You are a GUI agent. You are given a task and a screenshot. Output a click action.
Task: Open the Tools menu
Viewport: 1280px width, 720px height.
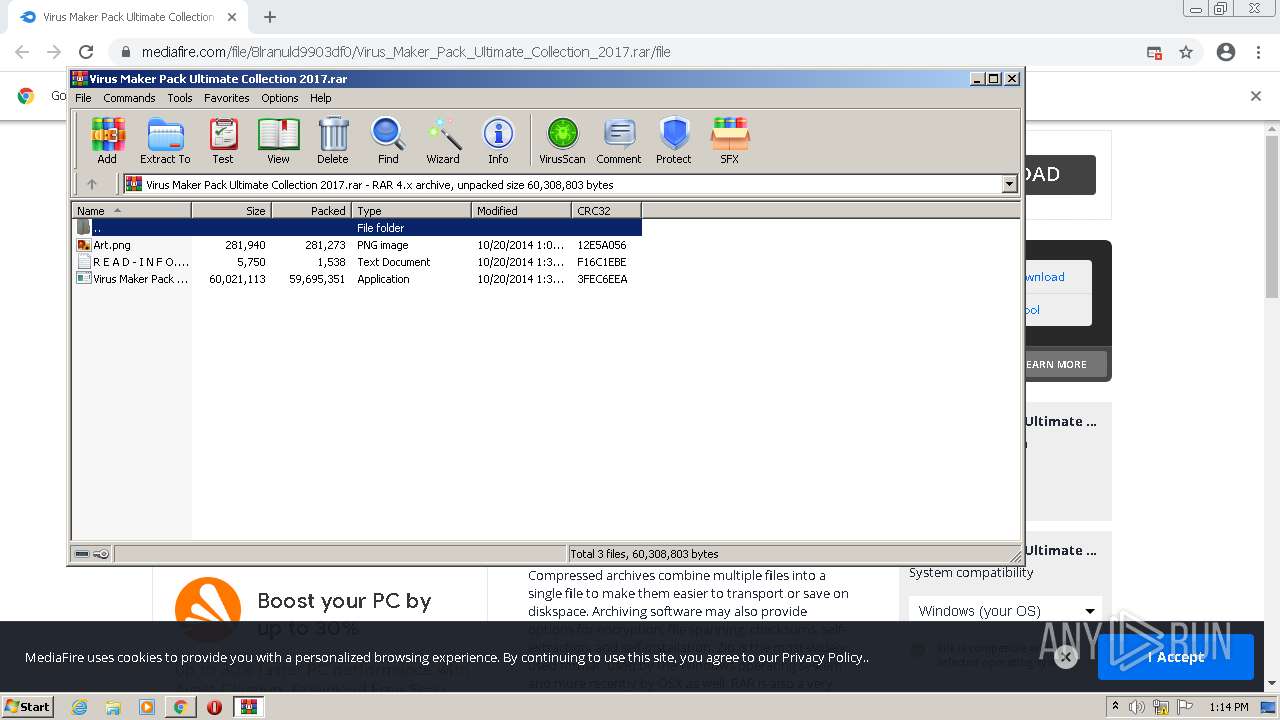click(x=180, y=98)
